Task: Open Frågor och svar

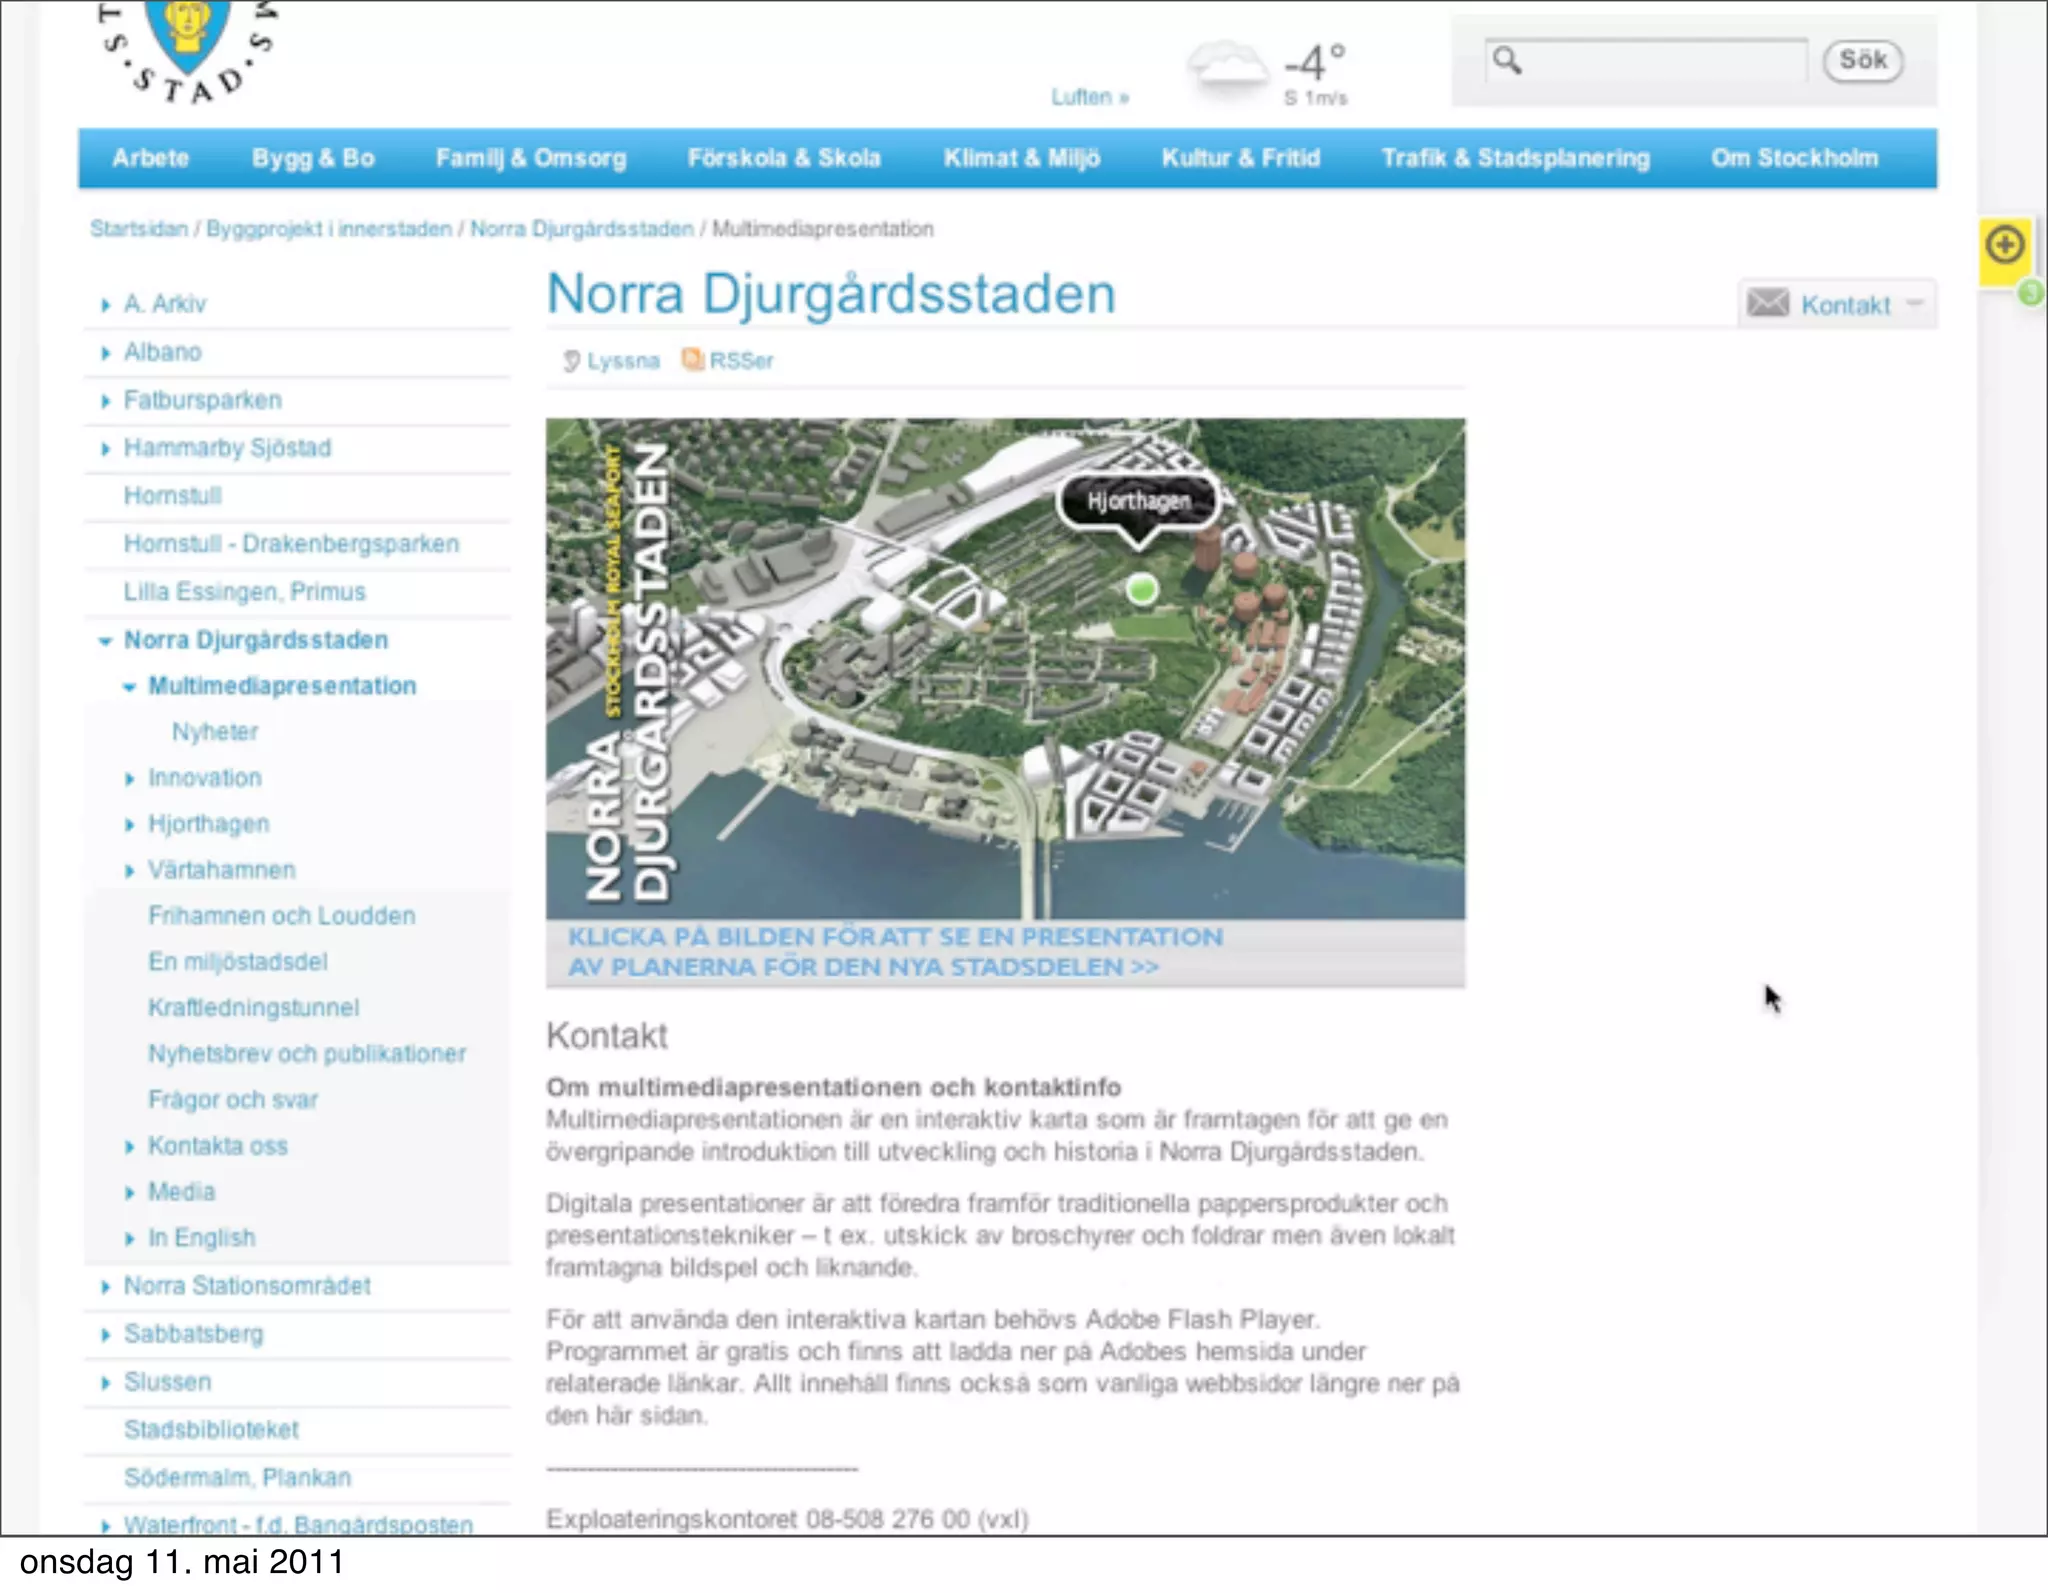Action: 233,1100
